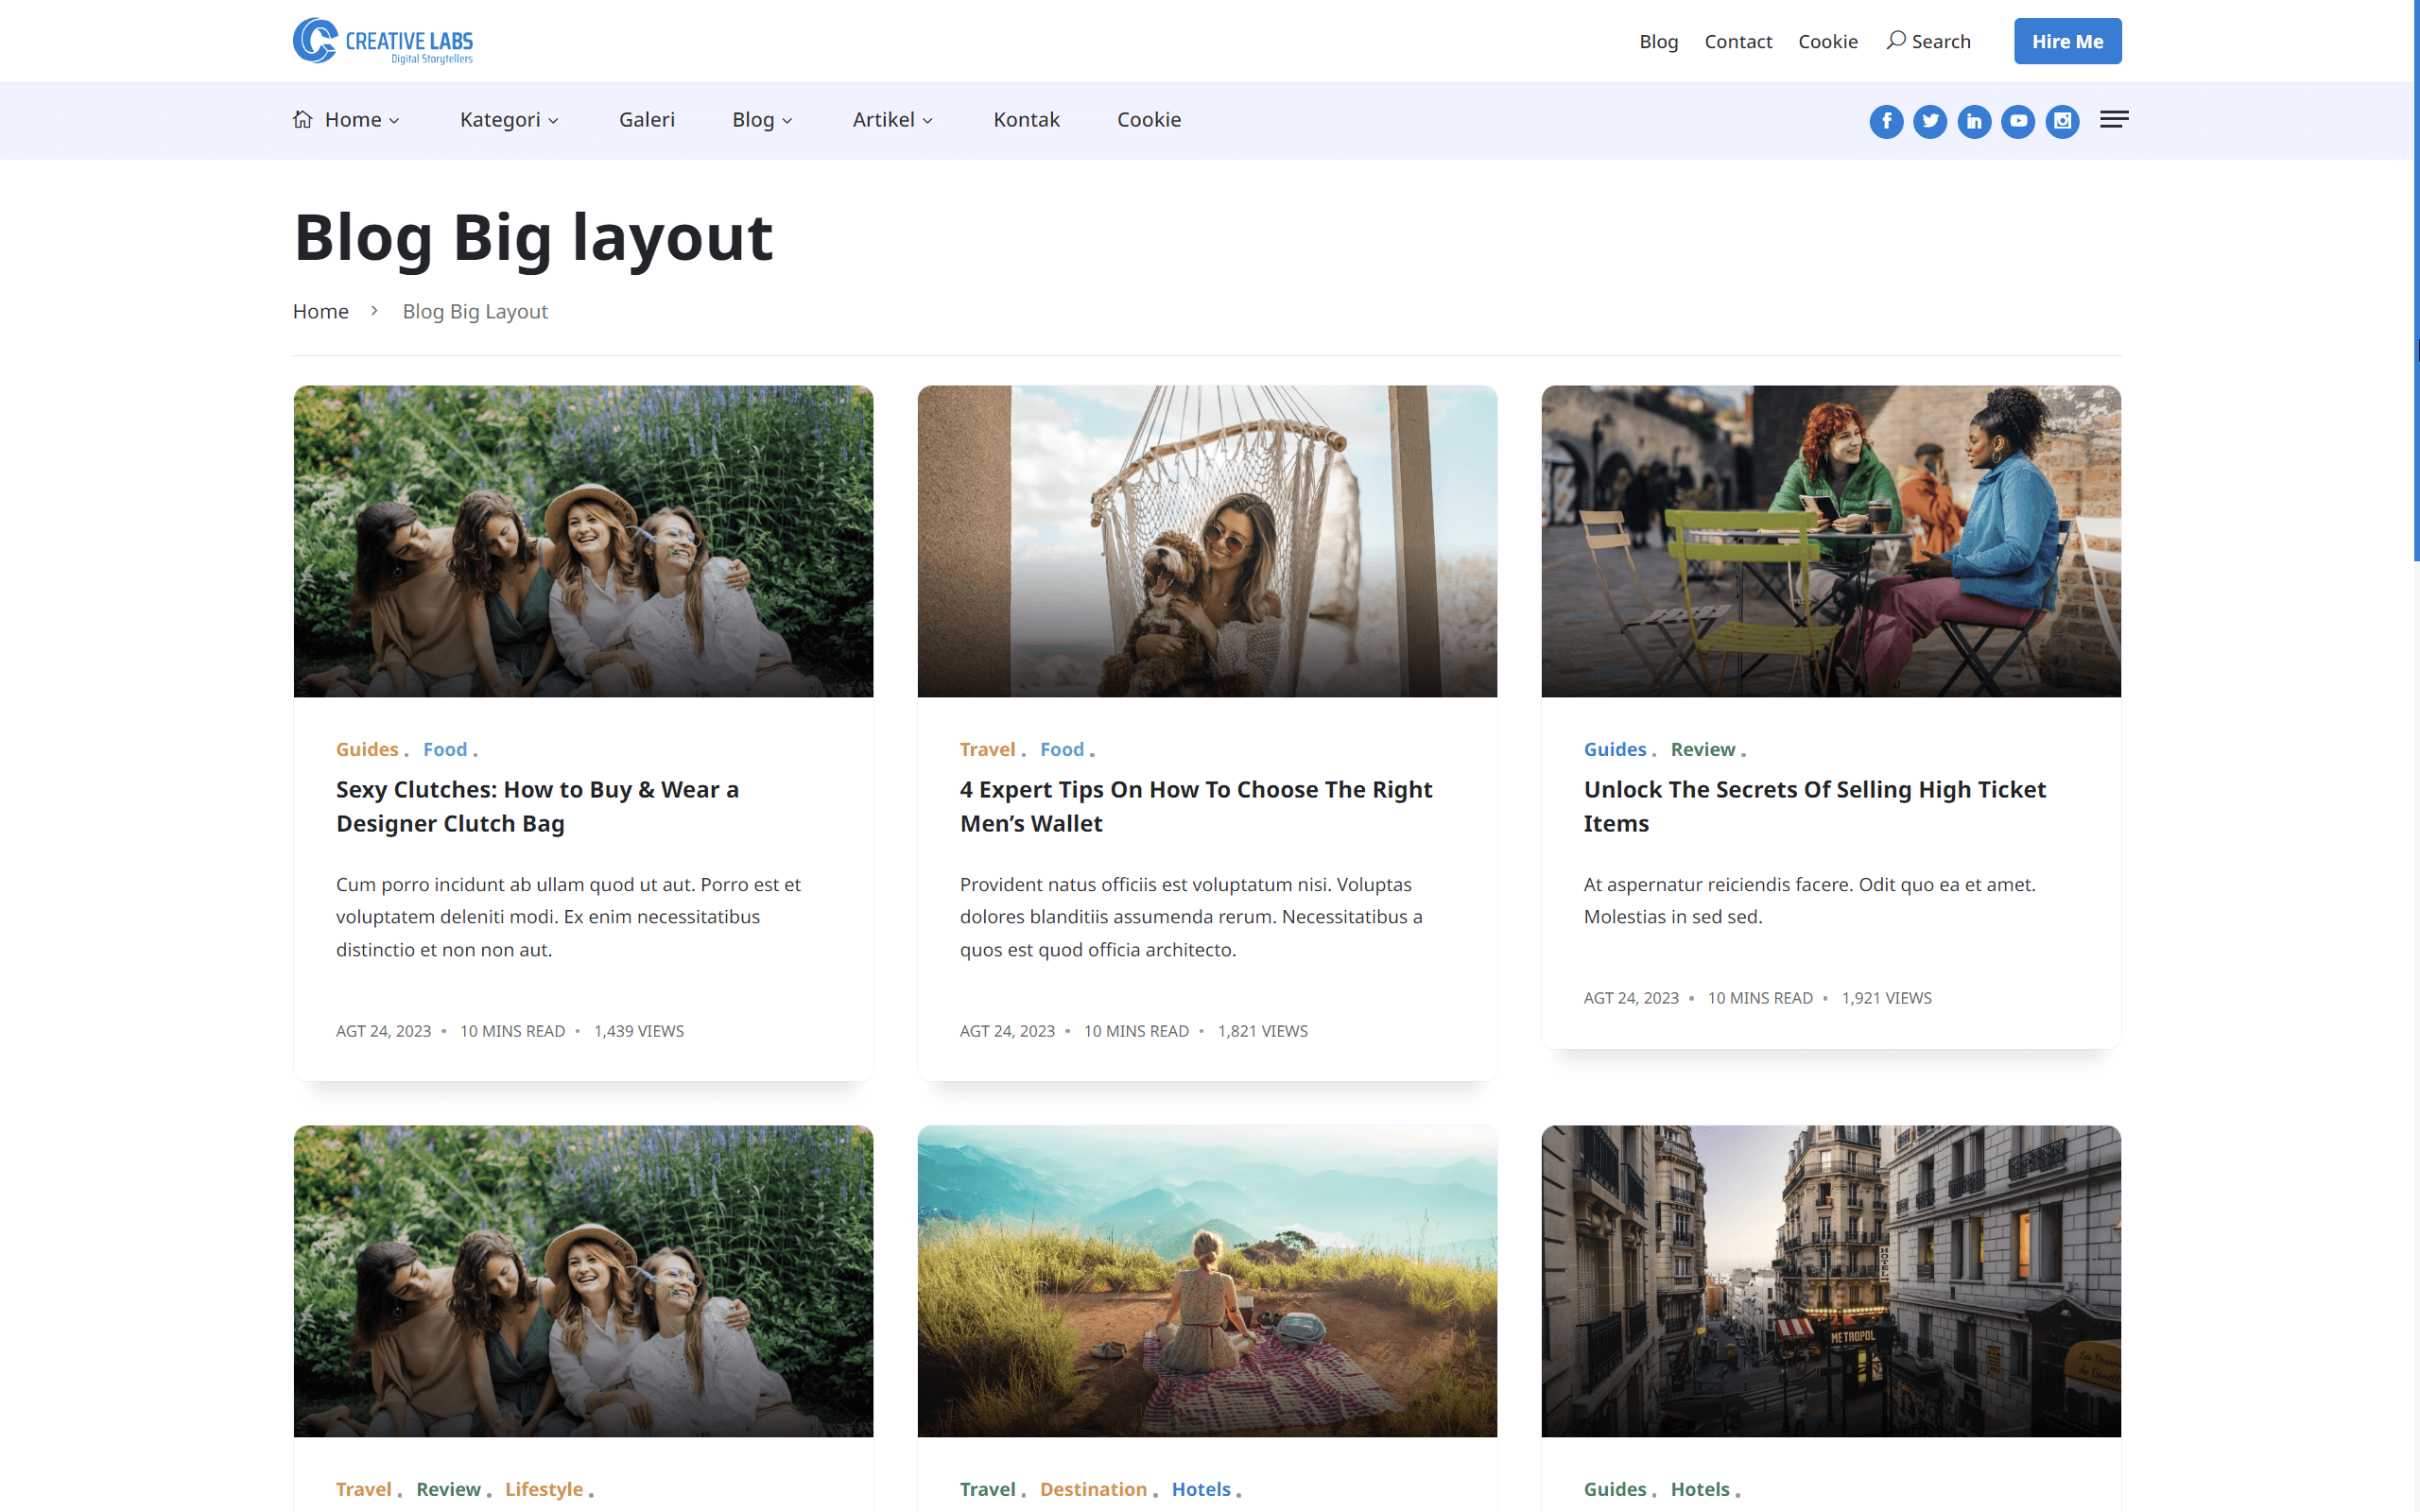Viewport: 2420px width, 1512px height.
Task: Go to the Kontak page
Action: (1026, 120)
